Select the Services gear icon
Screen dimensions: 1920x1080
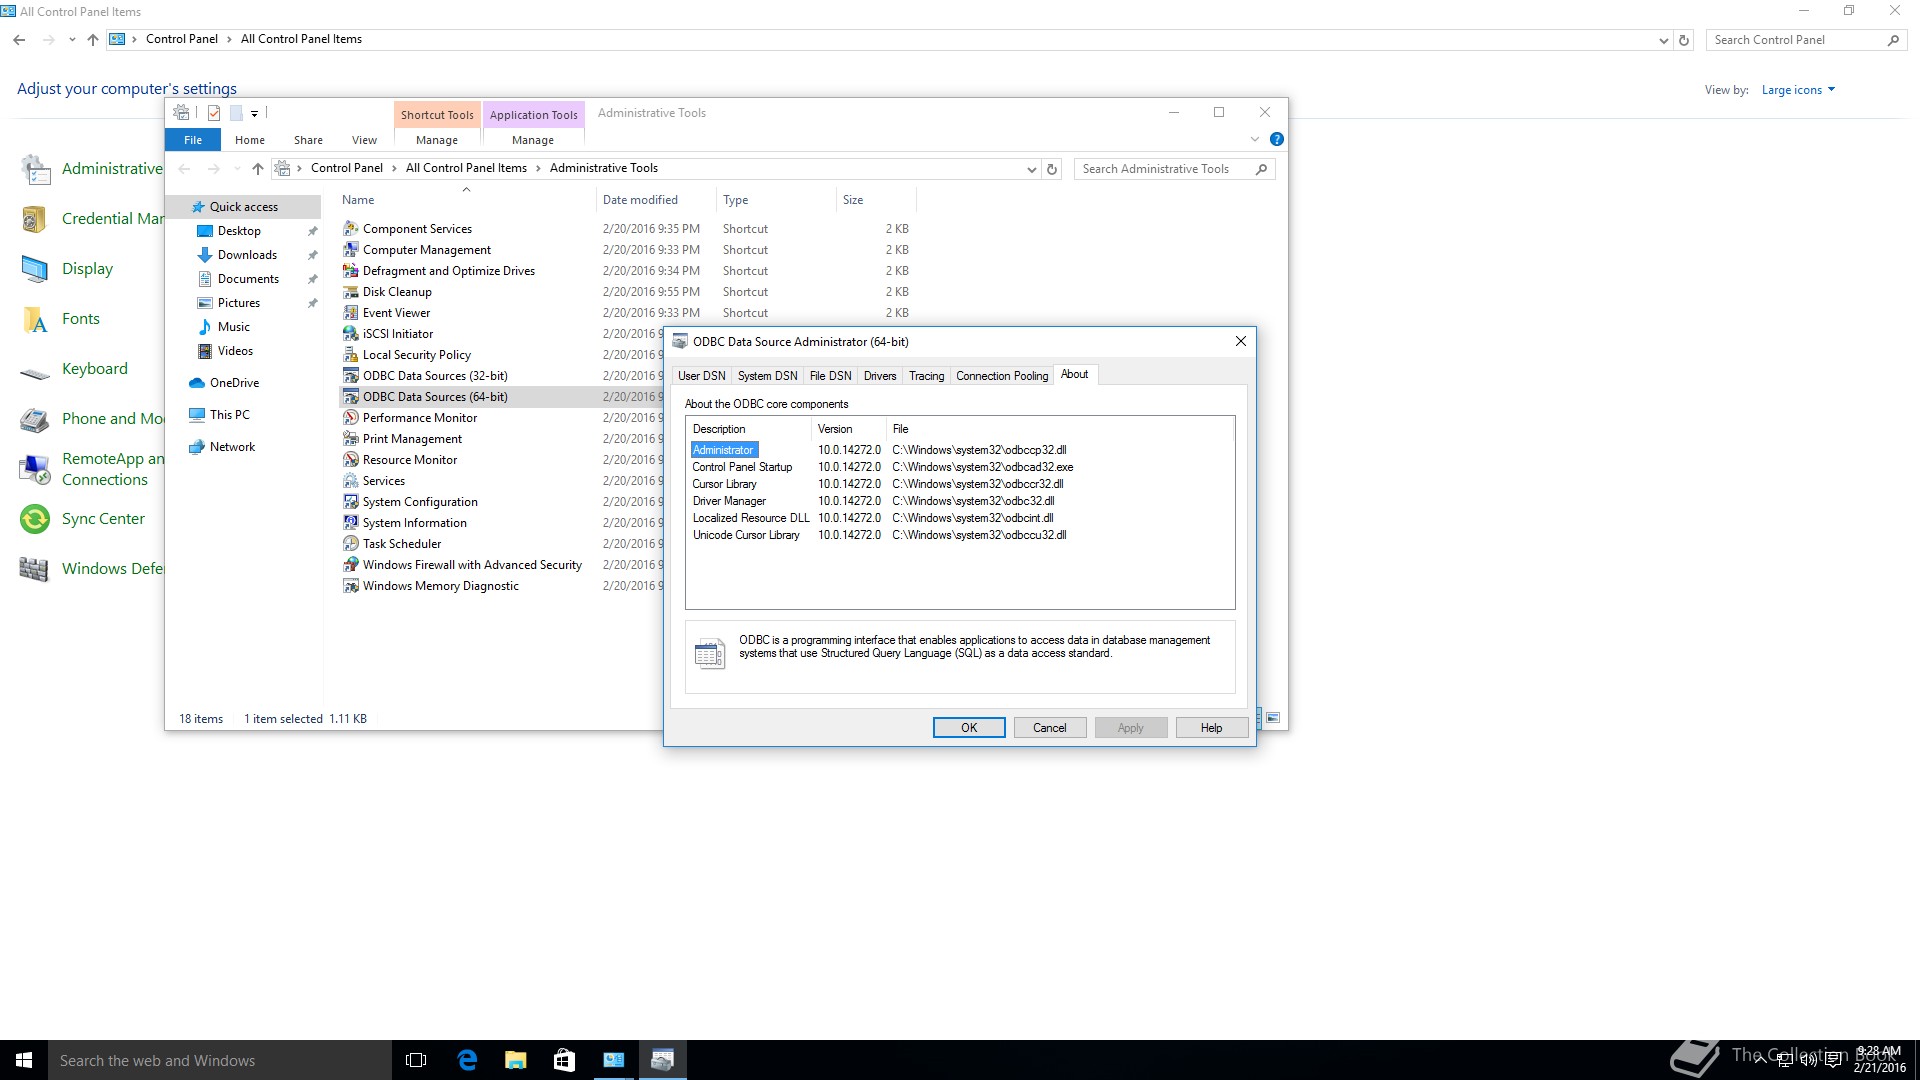pyautogui.click(x=350, y=481)
